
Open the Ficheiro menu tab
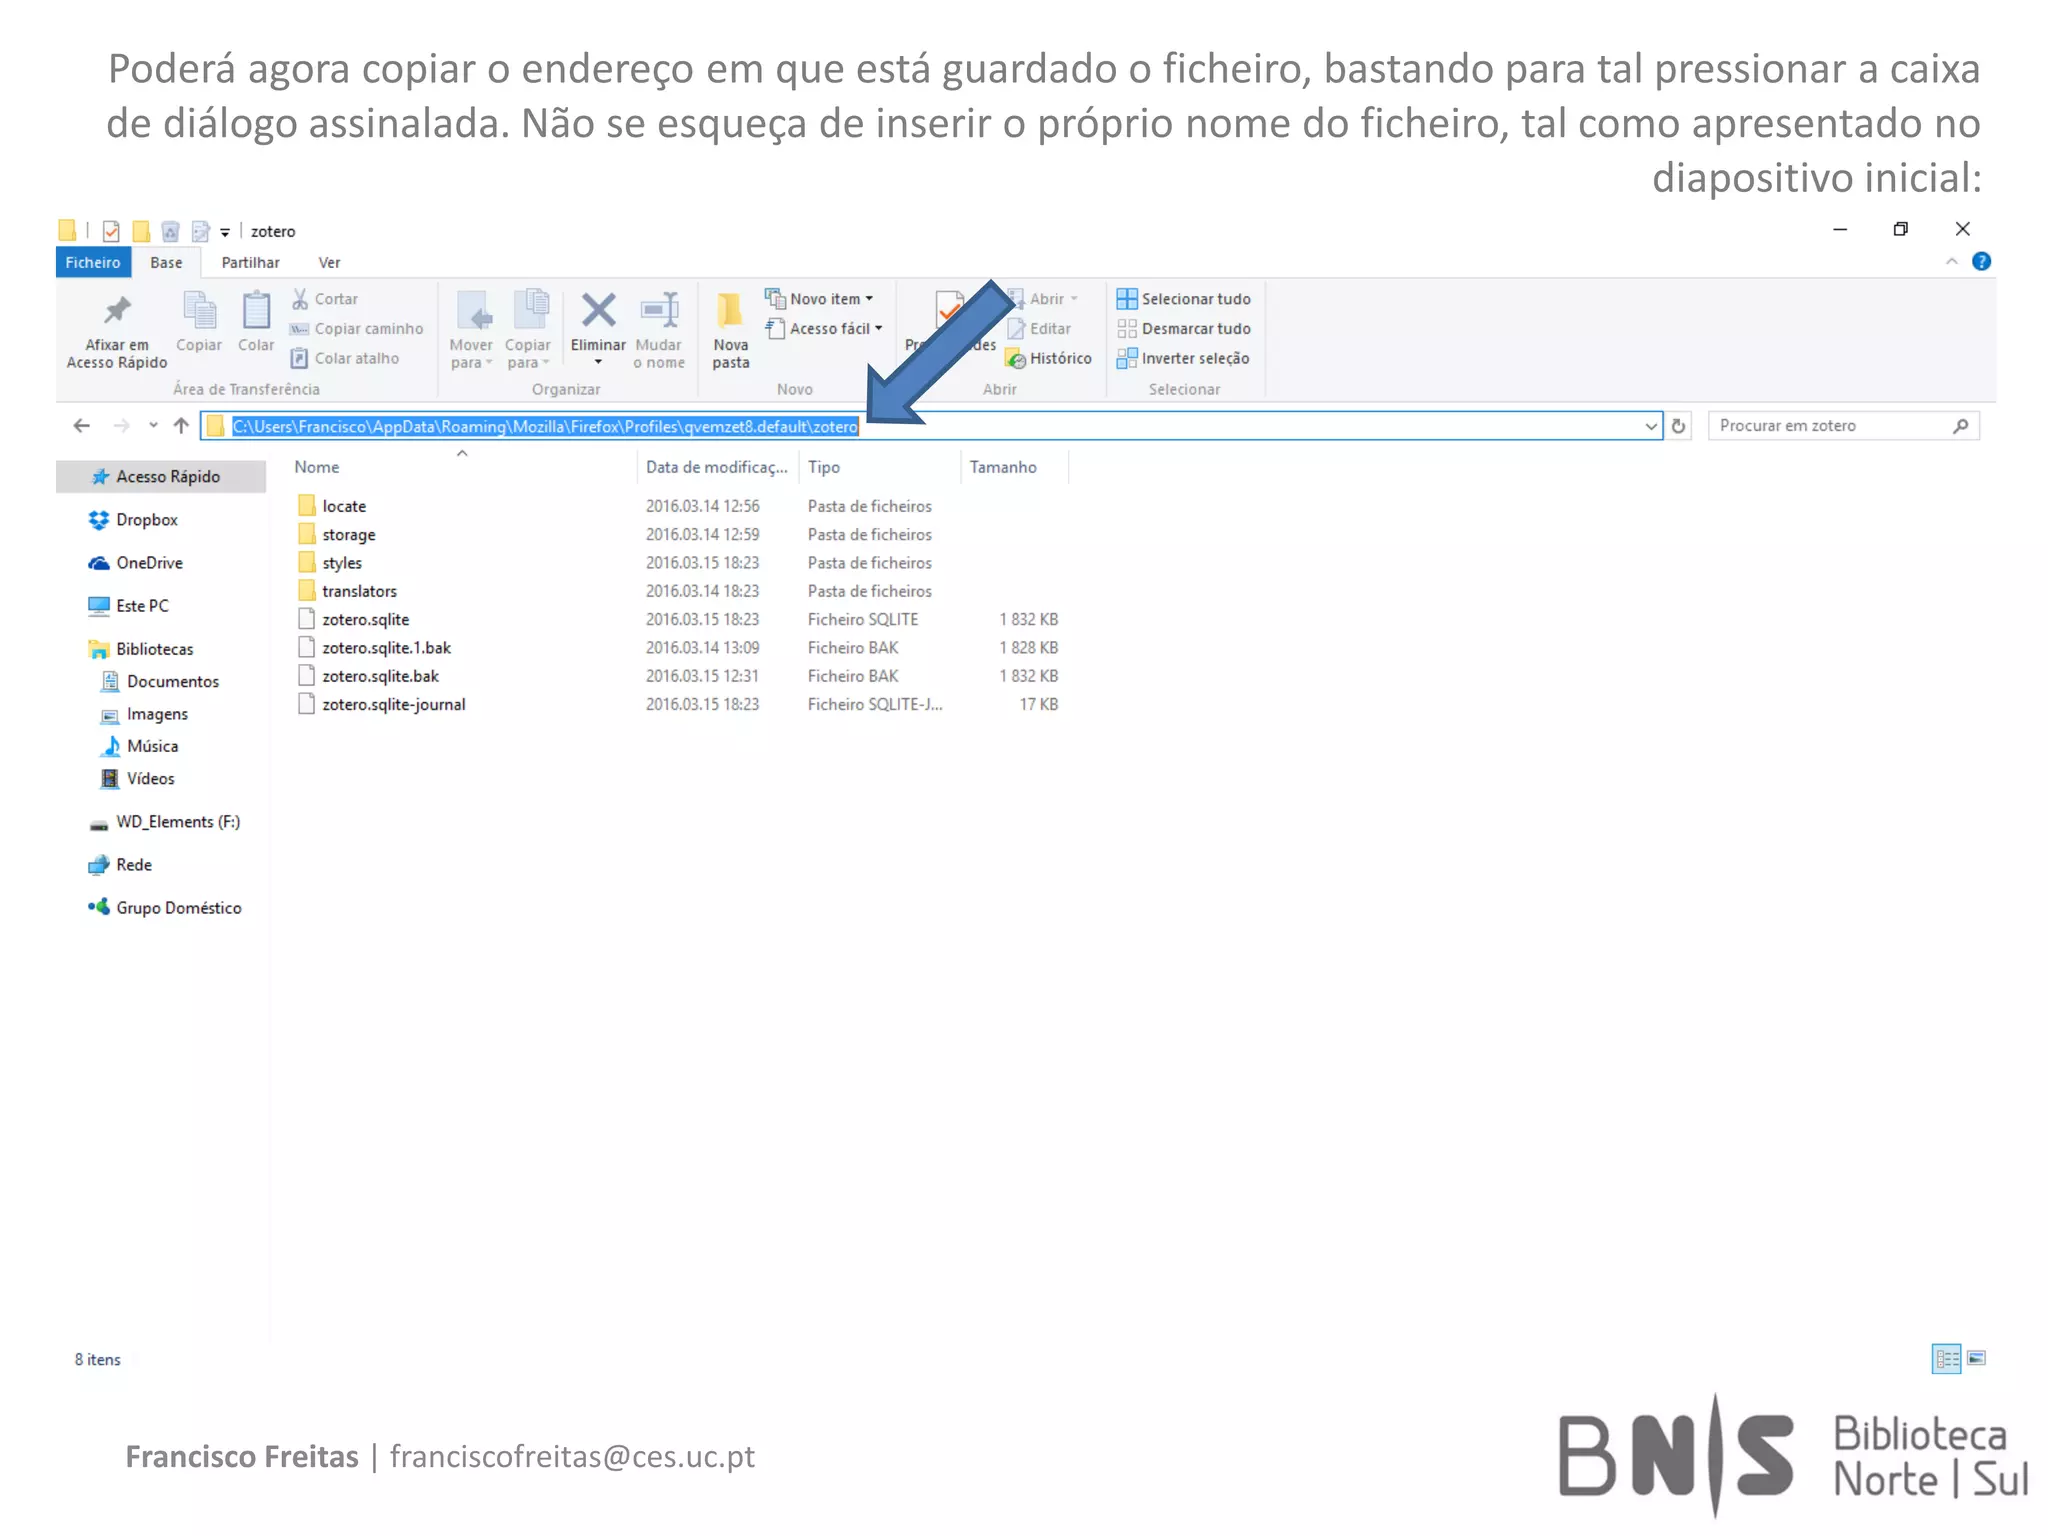92,263
